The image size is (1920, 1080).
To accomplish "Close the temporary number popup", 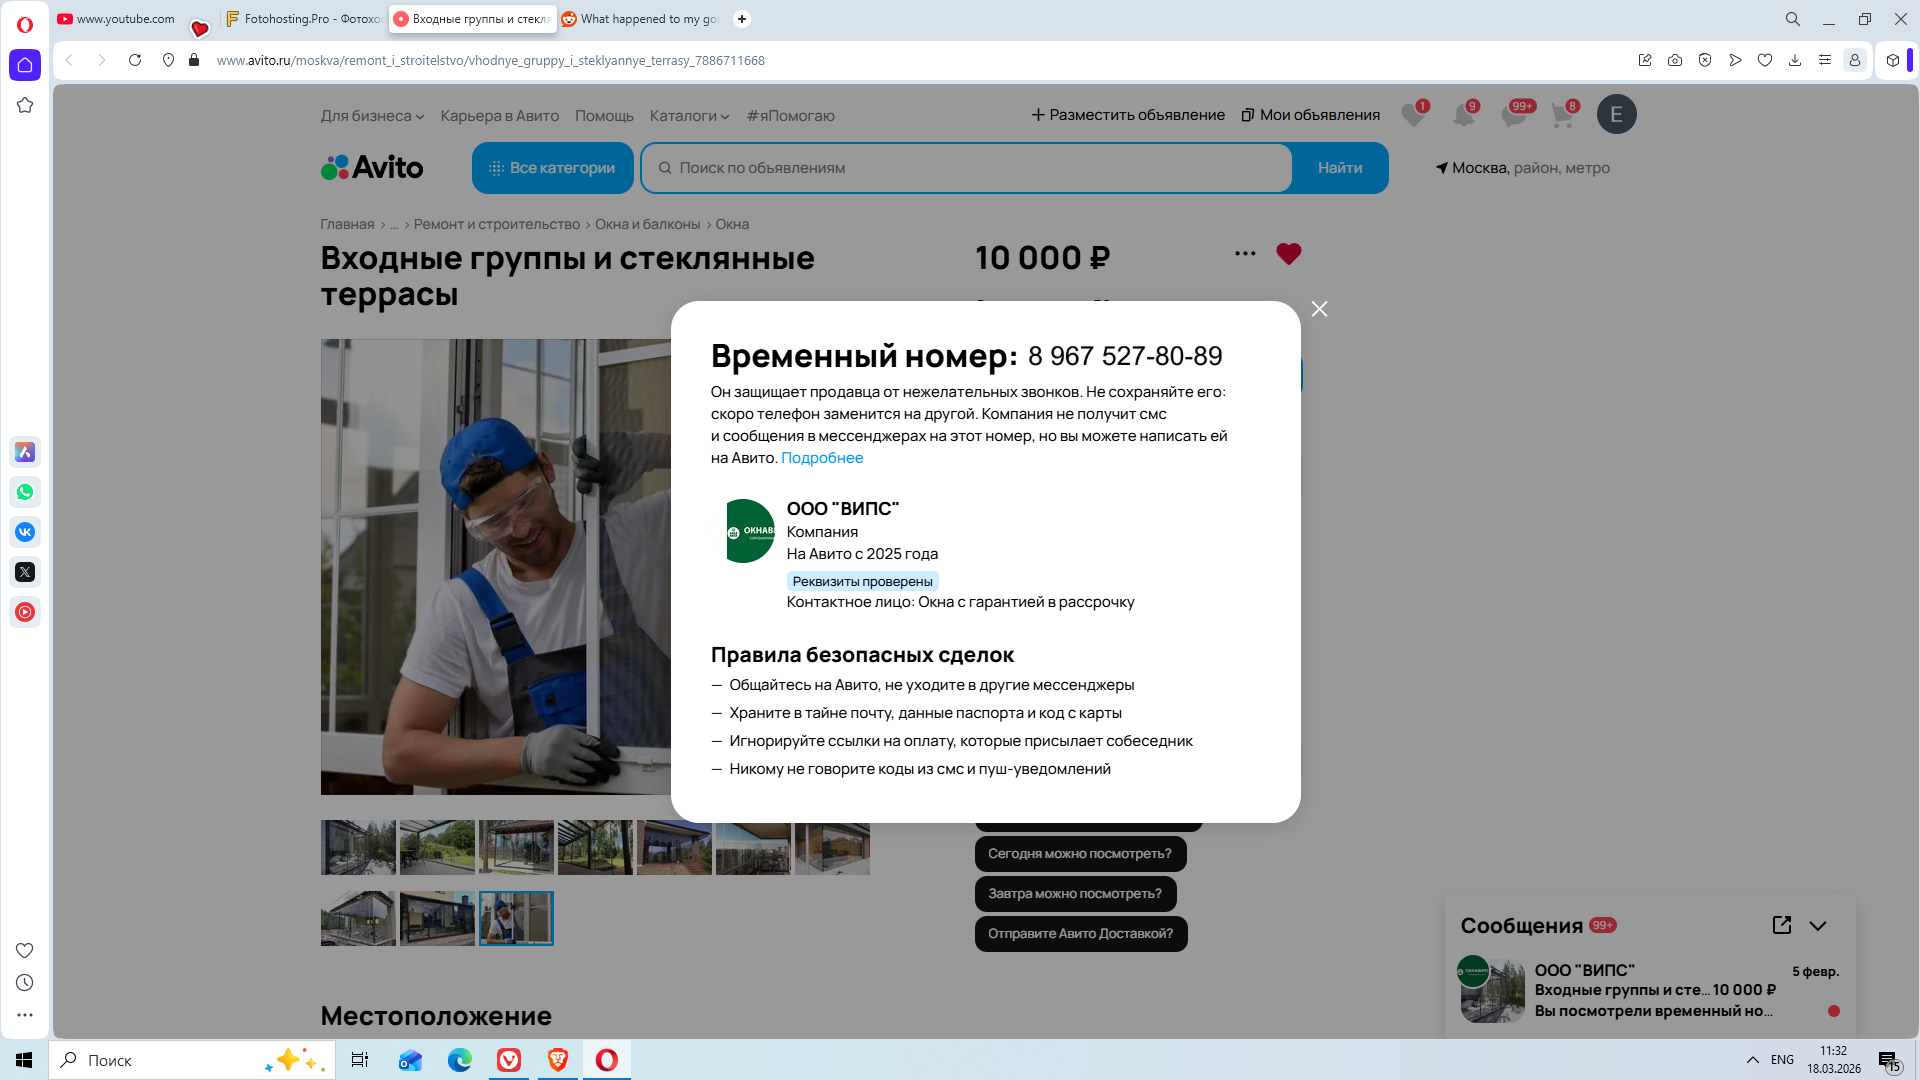I will coord(1319,309).
